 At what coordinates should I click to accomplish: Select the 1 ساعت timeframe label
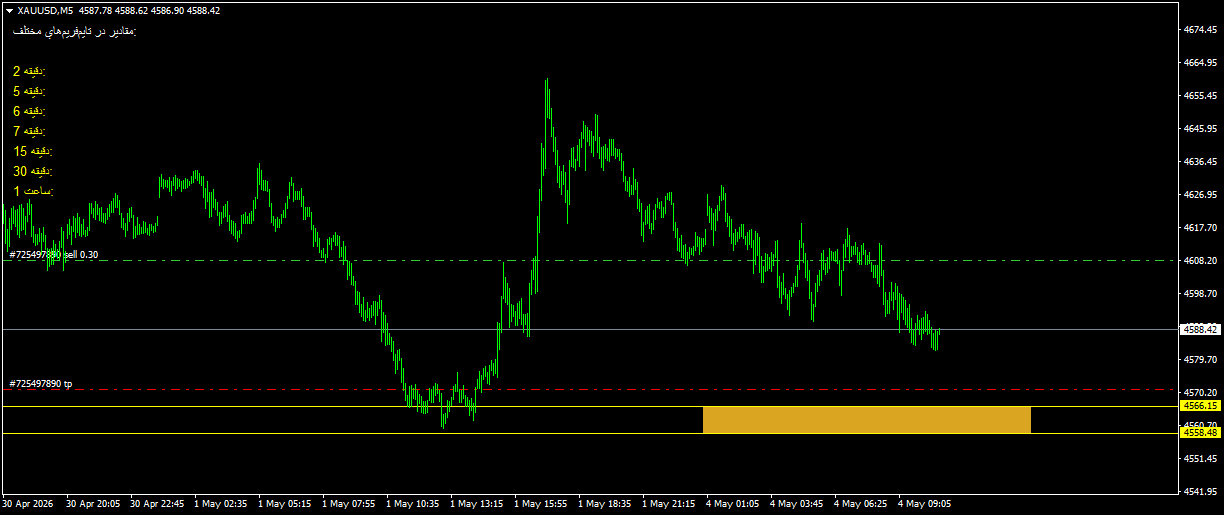(x=33, y=191)
